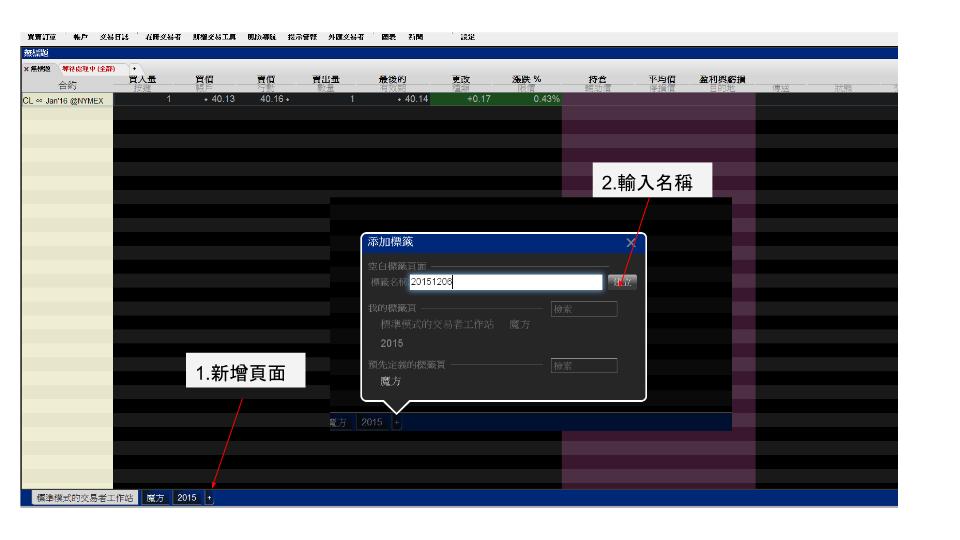Select 2015 in the 我的標籤頁 list
The image size is (960, 540).
pyautogui.click(x=392, y=343)
